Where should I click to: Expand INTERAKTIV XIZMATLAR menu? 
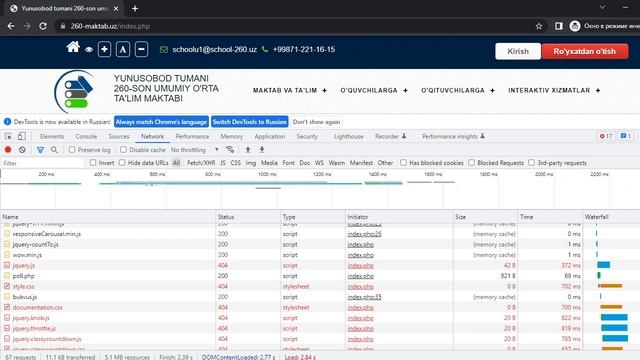pos(554,91)
